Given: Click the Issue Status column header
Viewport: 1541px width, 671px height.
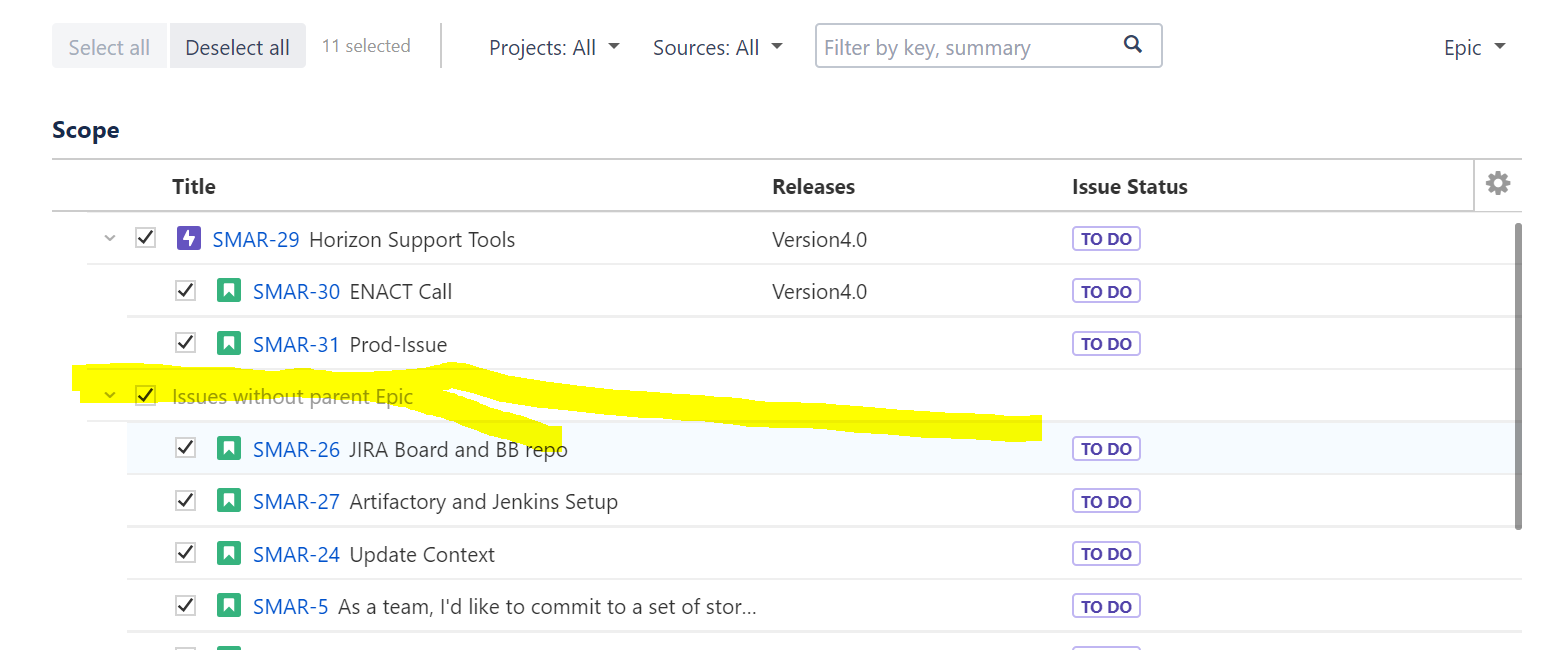Looking at the screenshot, I should tap(1130, 186).
